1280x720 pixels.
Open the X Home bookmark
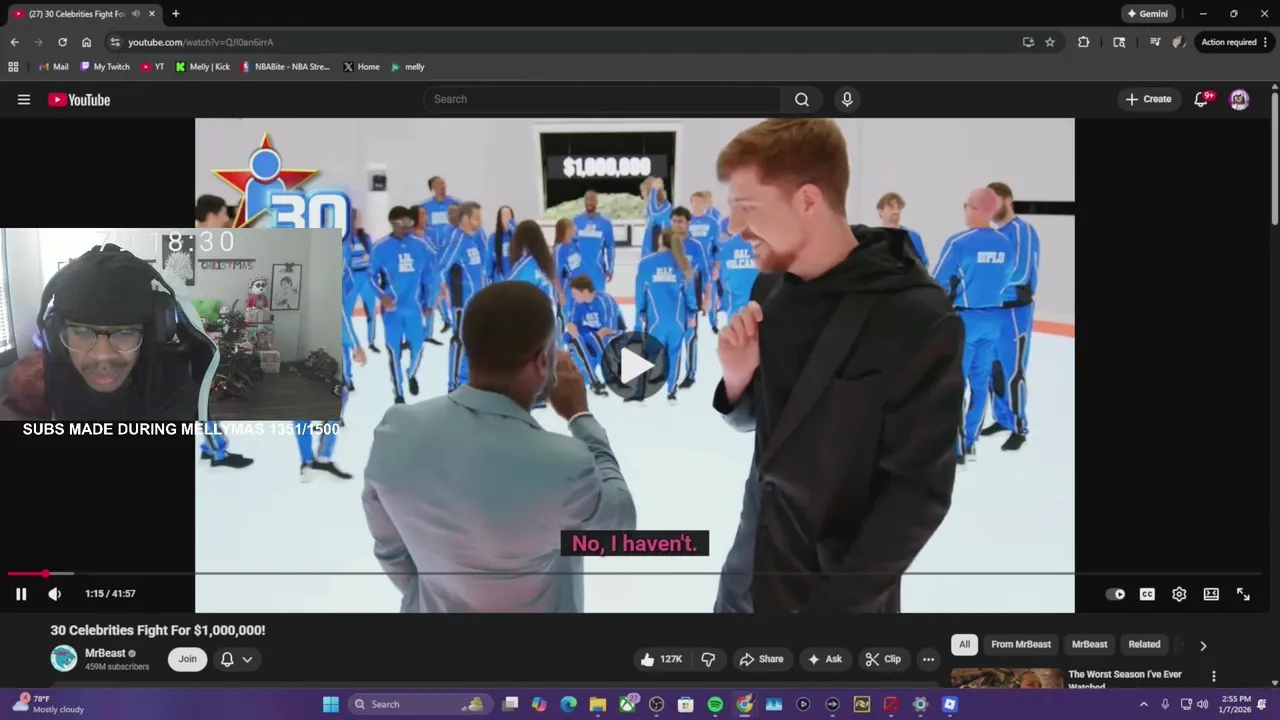click(361, 67)
